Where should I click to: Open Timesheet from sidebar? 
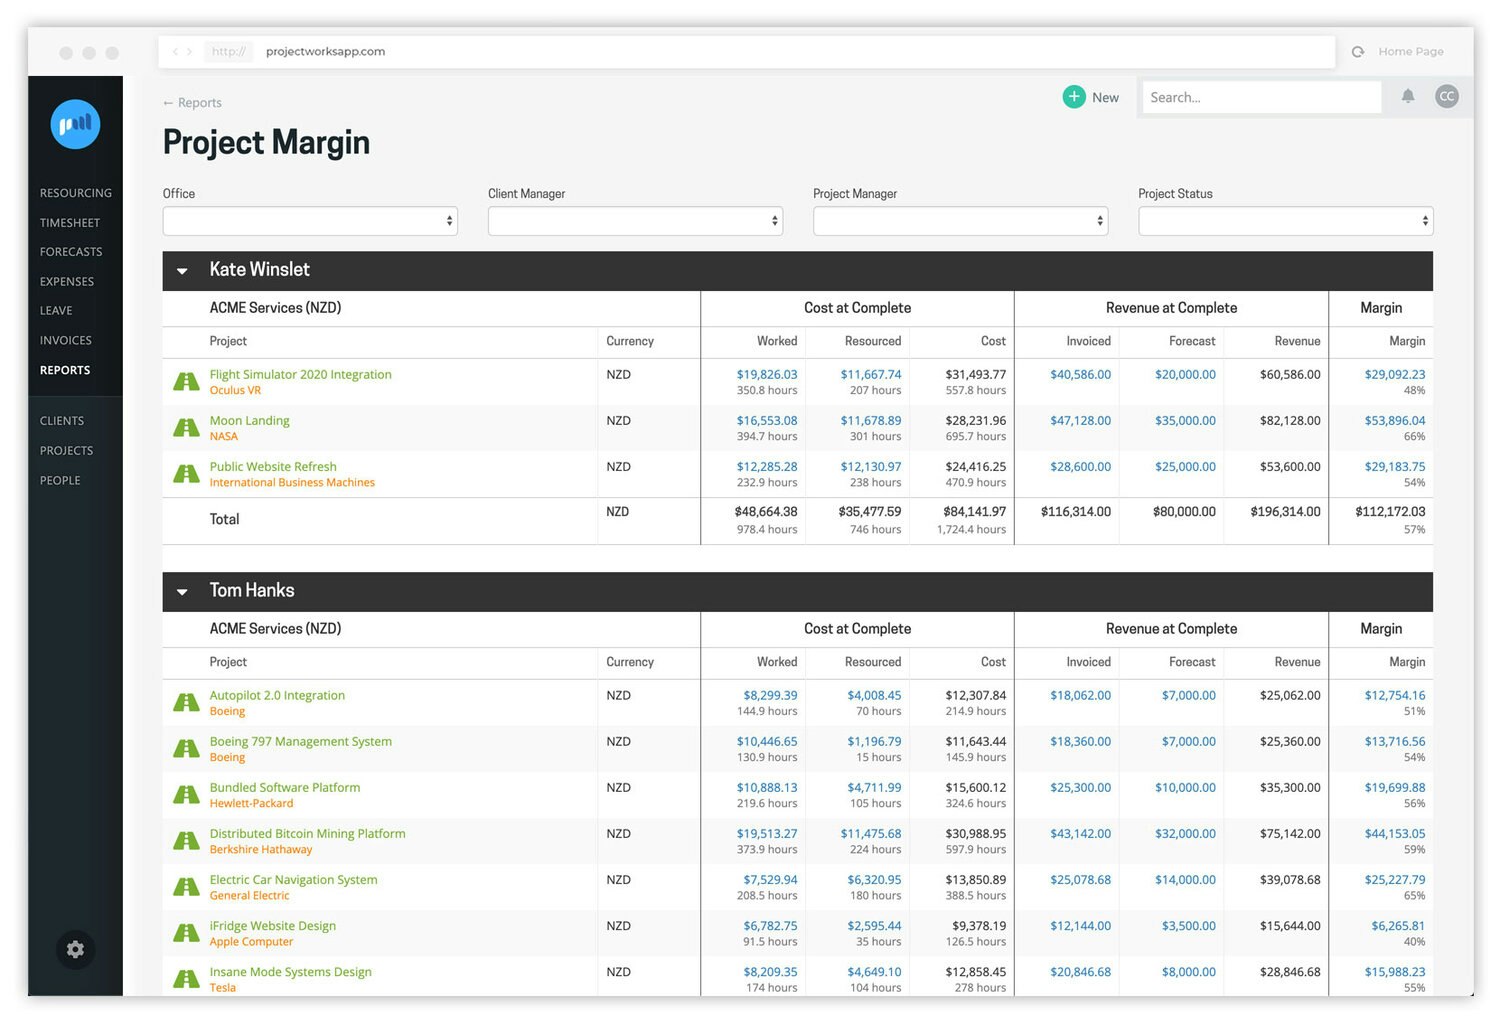70,223
